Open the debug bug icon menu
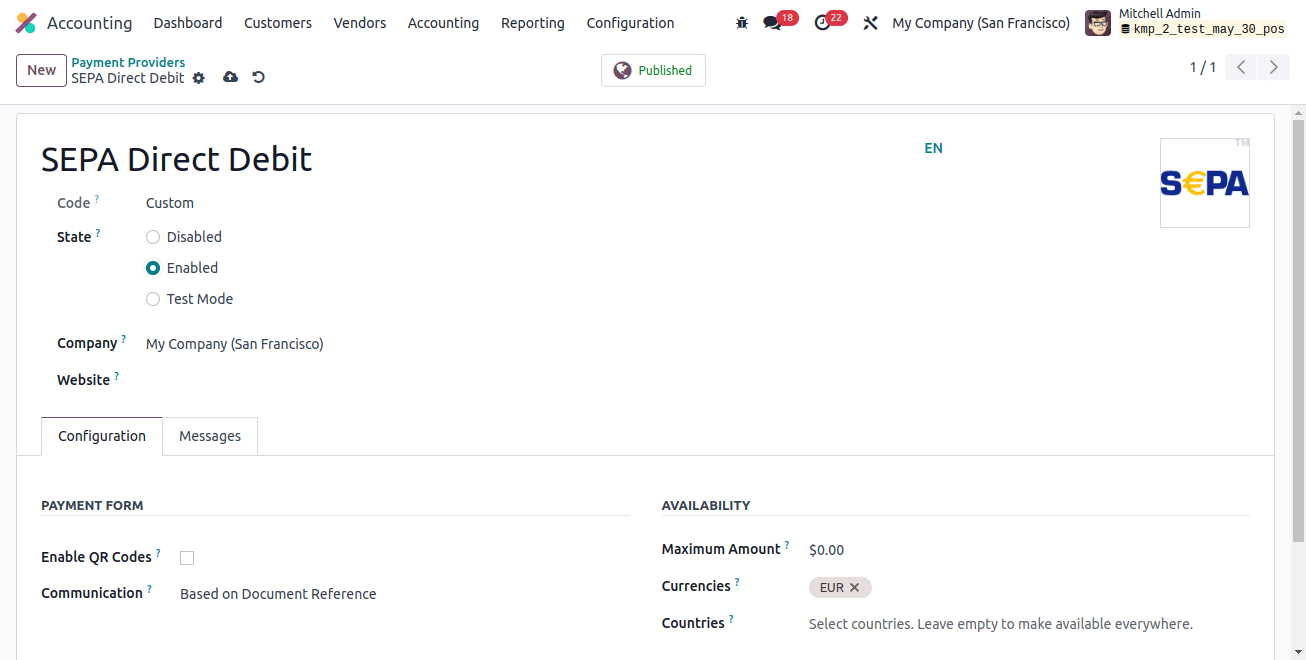Image resolution: width=1306 pixels, height=660 pixels. pos(741,23)
